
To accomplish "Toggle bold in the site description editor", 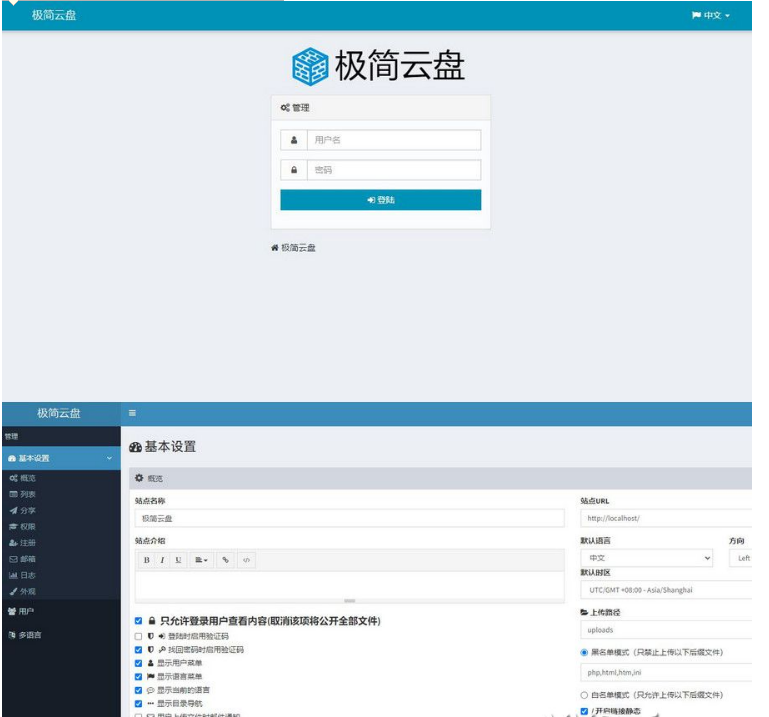I will [146, 560].
